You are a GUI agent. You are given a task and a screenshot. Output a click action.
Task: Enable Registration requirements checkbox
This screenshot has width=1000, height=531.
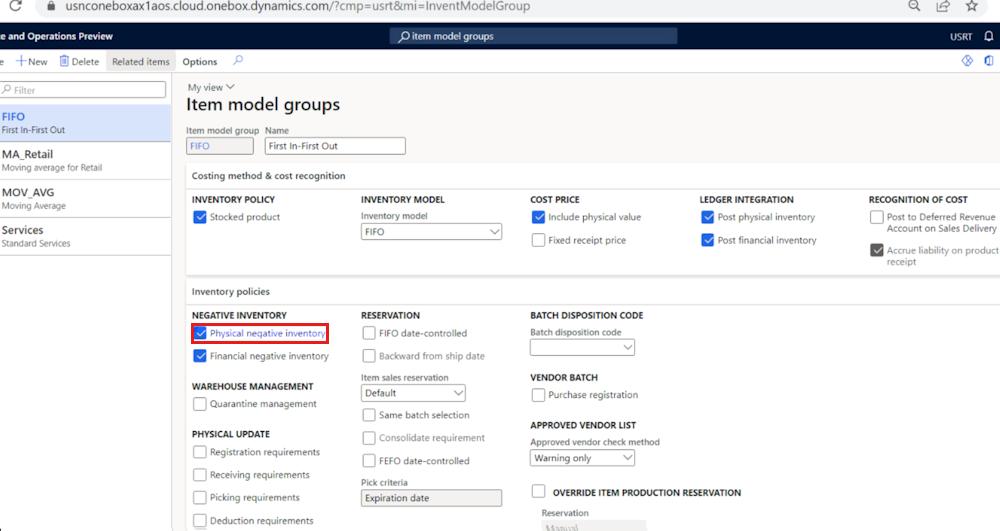tap(200, 452)
